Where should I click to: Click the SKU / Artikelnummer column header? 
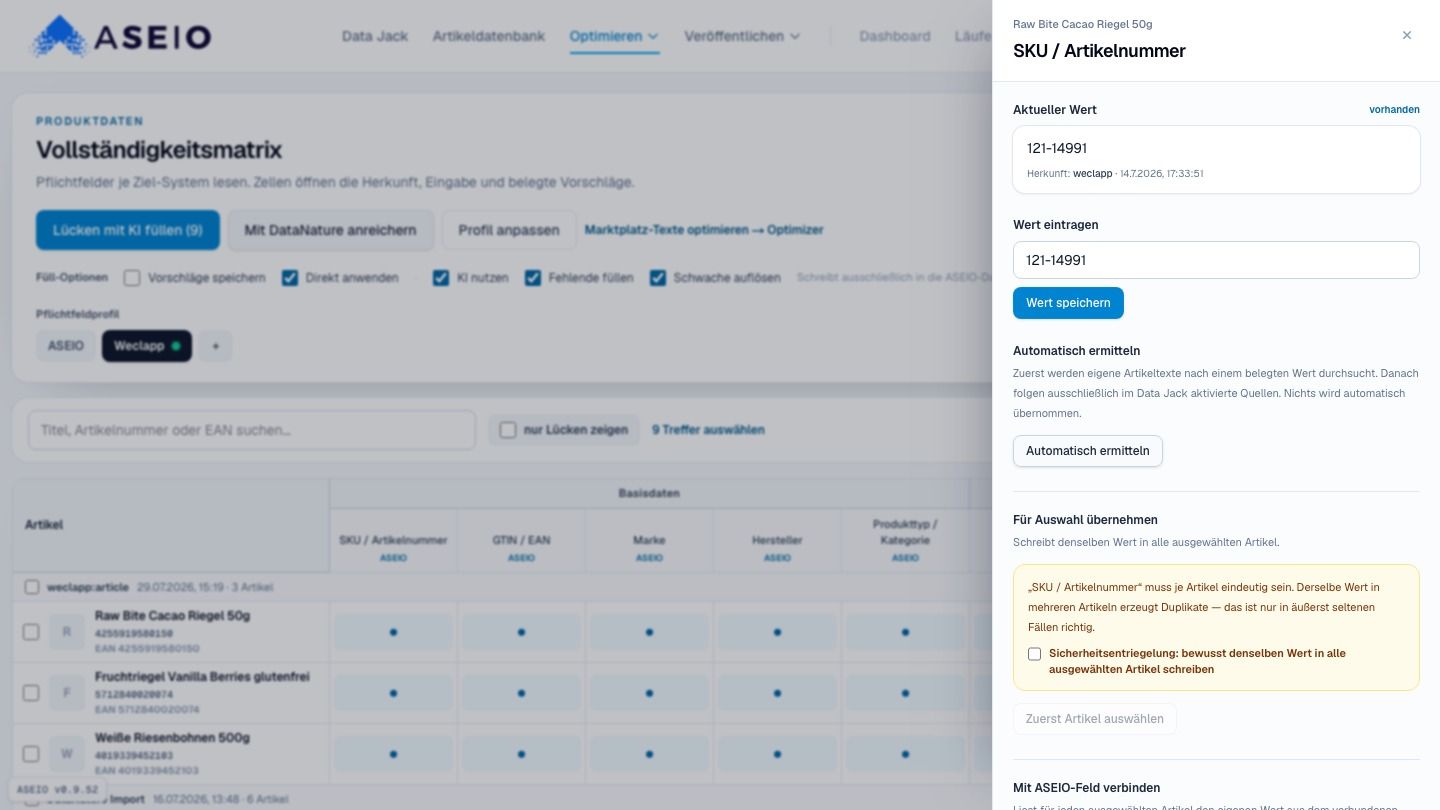pyautogui.click(x=393, y=540)
